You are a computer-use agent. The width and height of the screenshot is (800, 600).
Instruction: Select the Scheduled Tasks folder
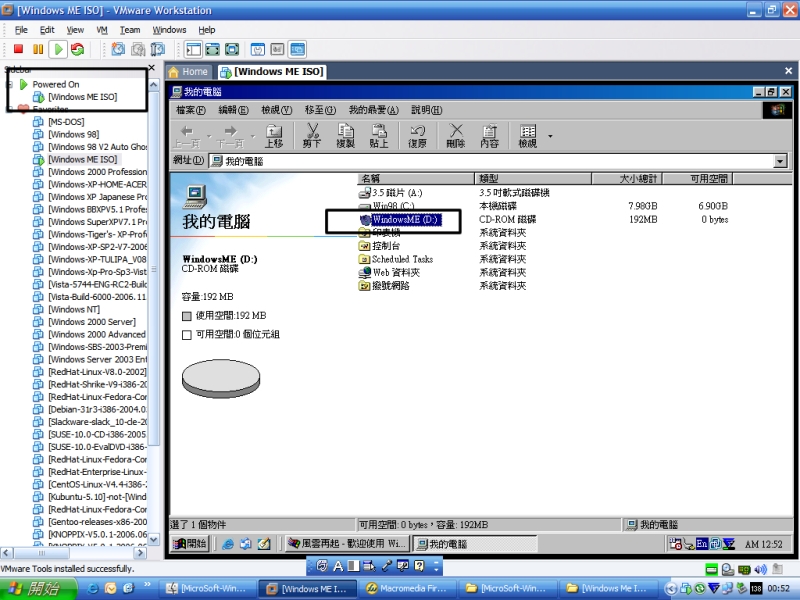click(396, 259)
